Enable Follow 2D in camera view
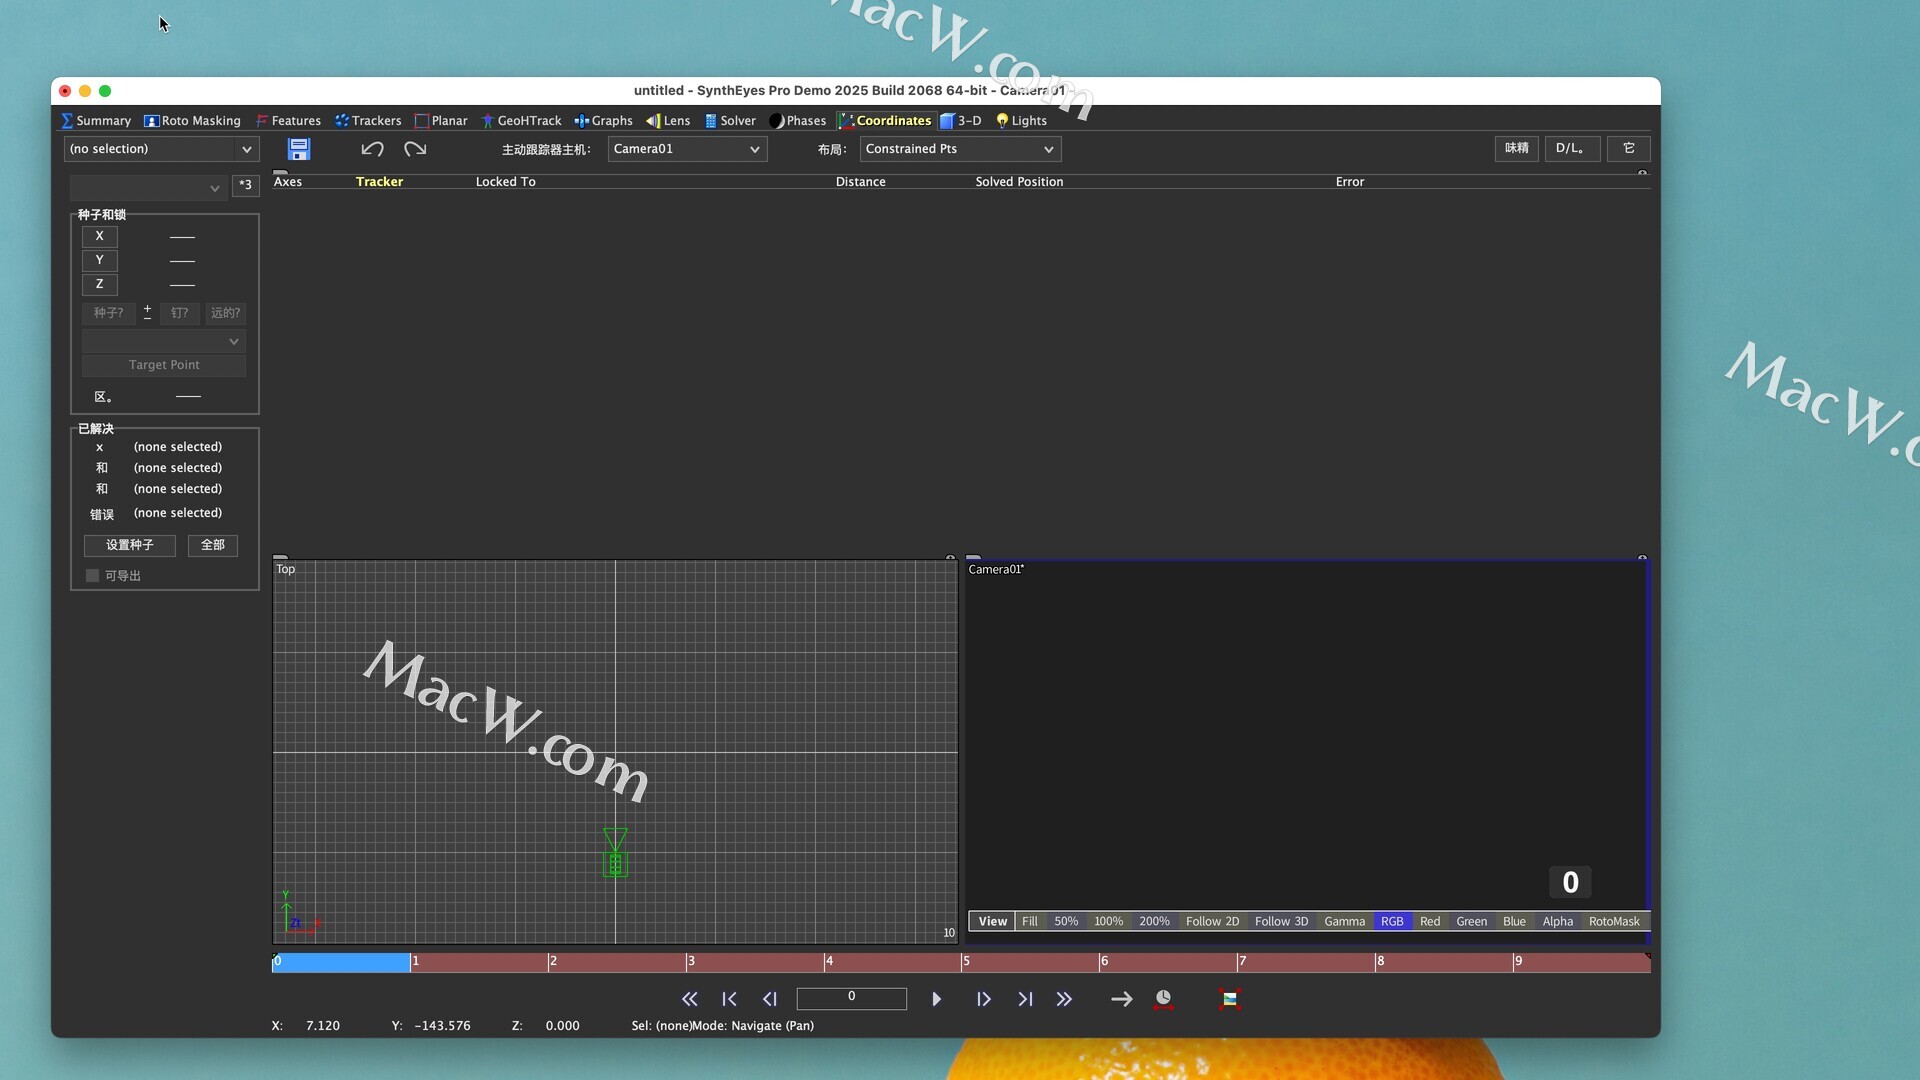Viewport: 1920px width, 1080px height. tap(1212, 922)
